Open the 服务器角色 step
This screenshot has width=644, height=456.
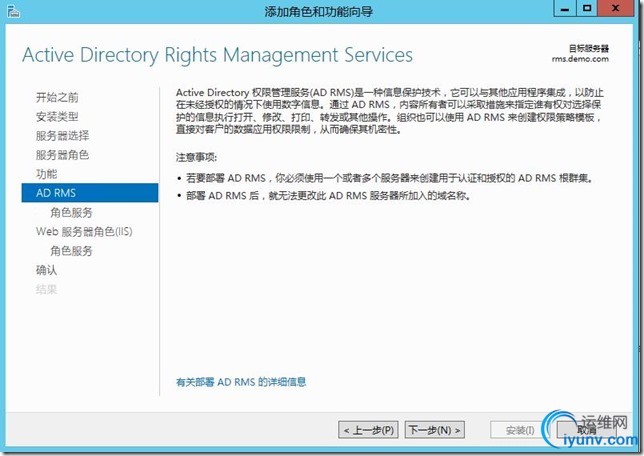tap(62, 155)
